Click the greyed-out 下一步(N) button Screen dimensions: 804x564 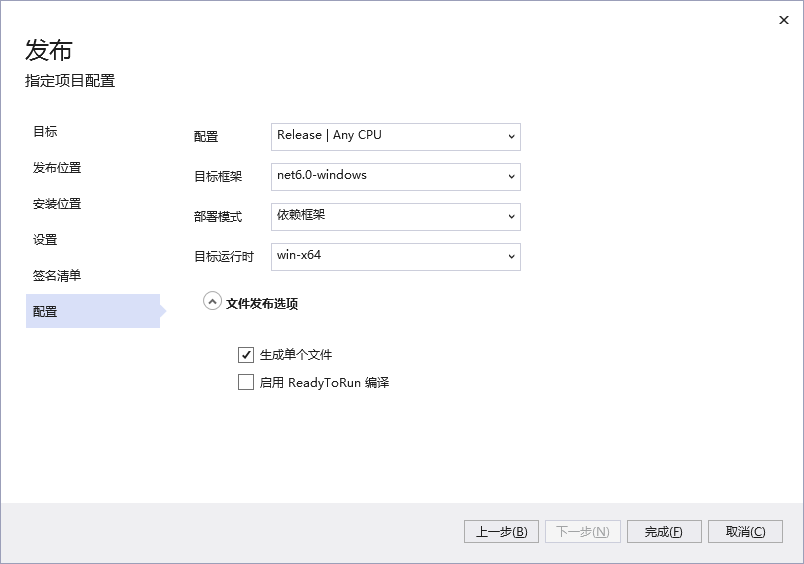tap(582, 532)
